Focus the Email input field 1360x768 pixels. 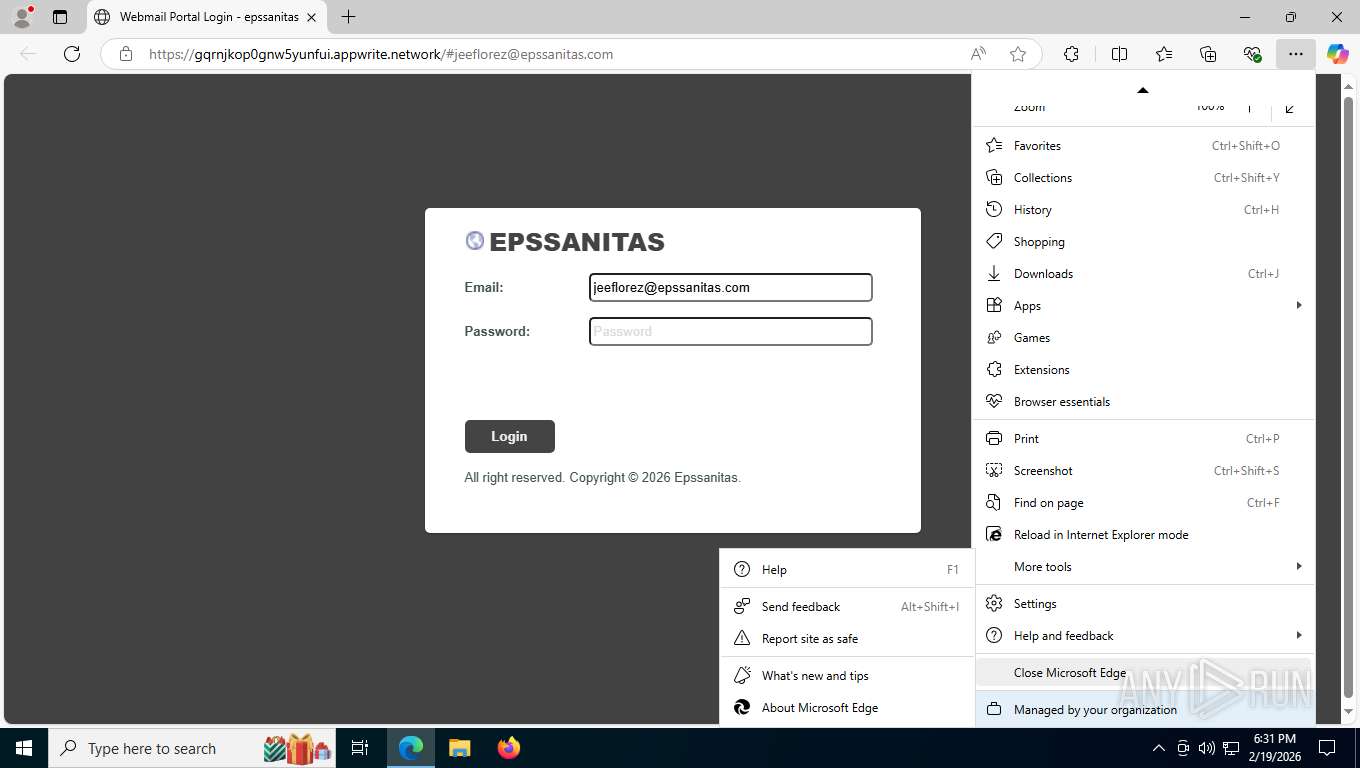(730, 287)
